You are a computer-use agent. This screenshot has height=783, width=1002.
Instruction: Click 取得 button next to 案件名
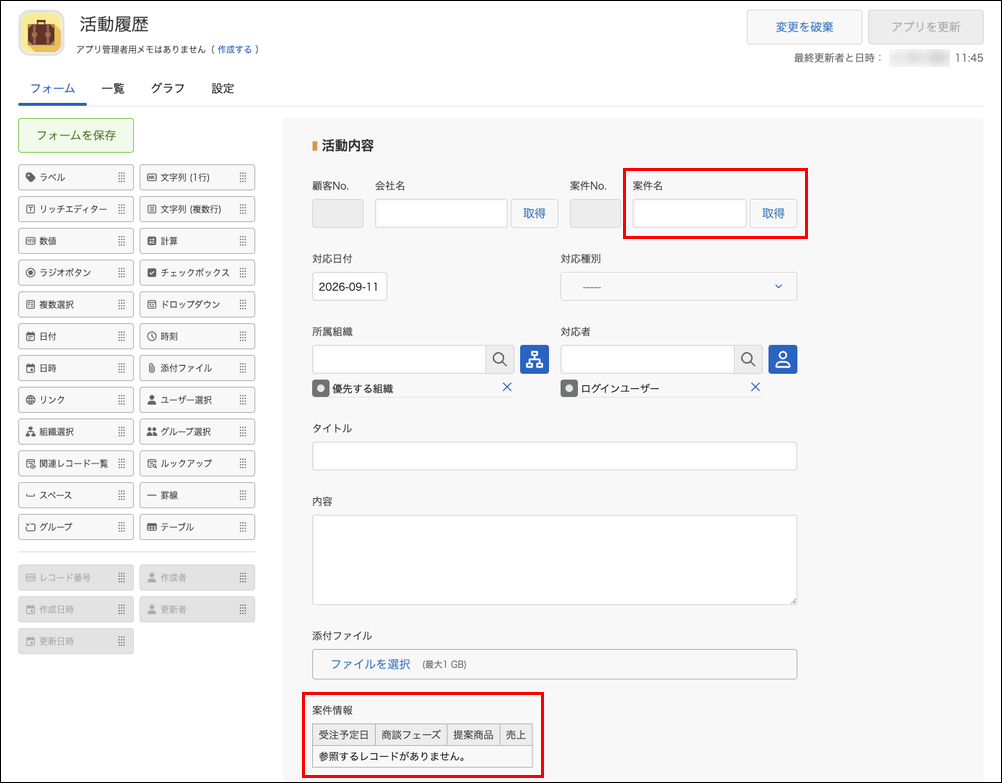tap(773, 213)
